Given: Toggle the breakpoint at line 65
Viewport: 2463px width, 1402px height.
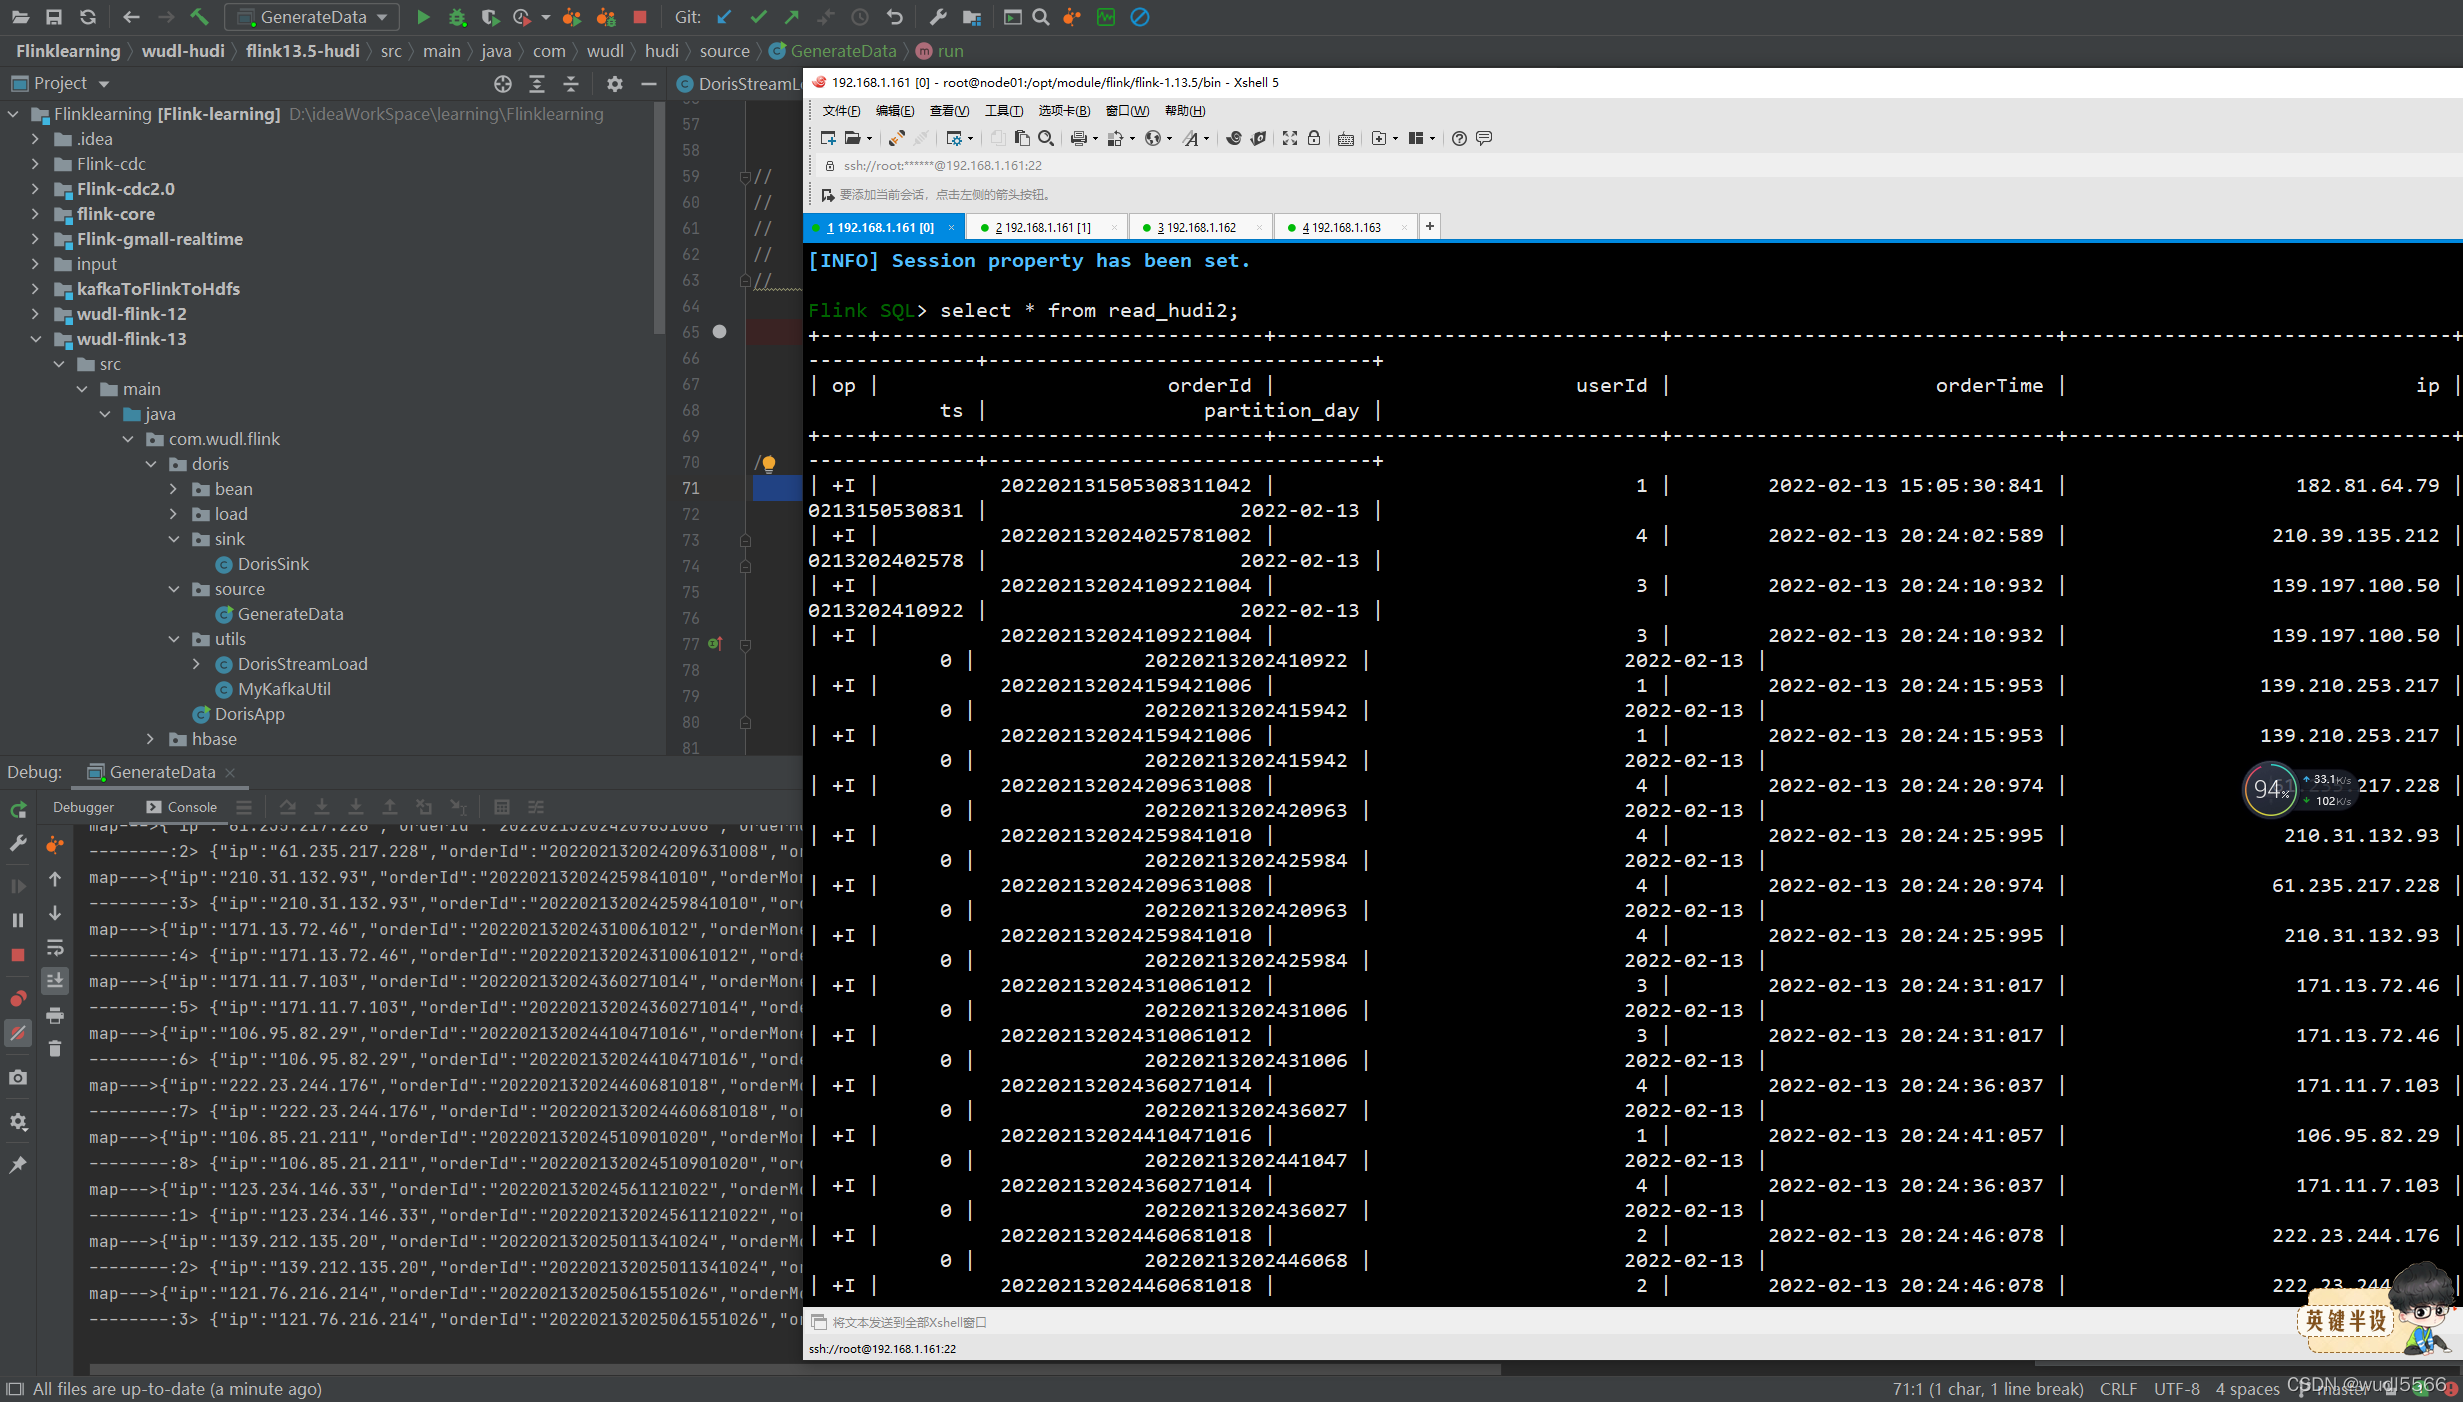Looking at the screenshot, I should [719, 332].
